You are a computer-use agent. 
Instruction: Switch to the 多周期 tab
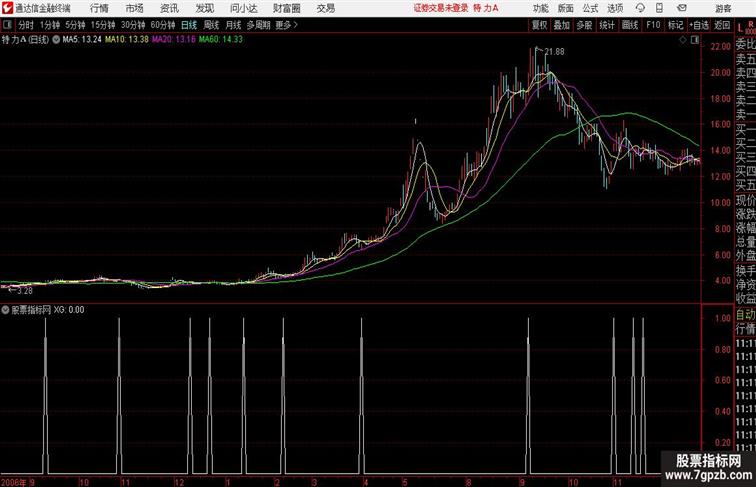(x=258, y=25)
